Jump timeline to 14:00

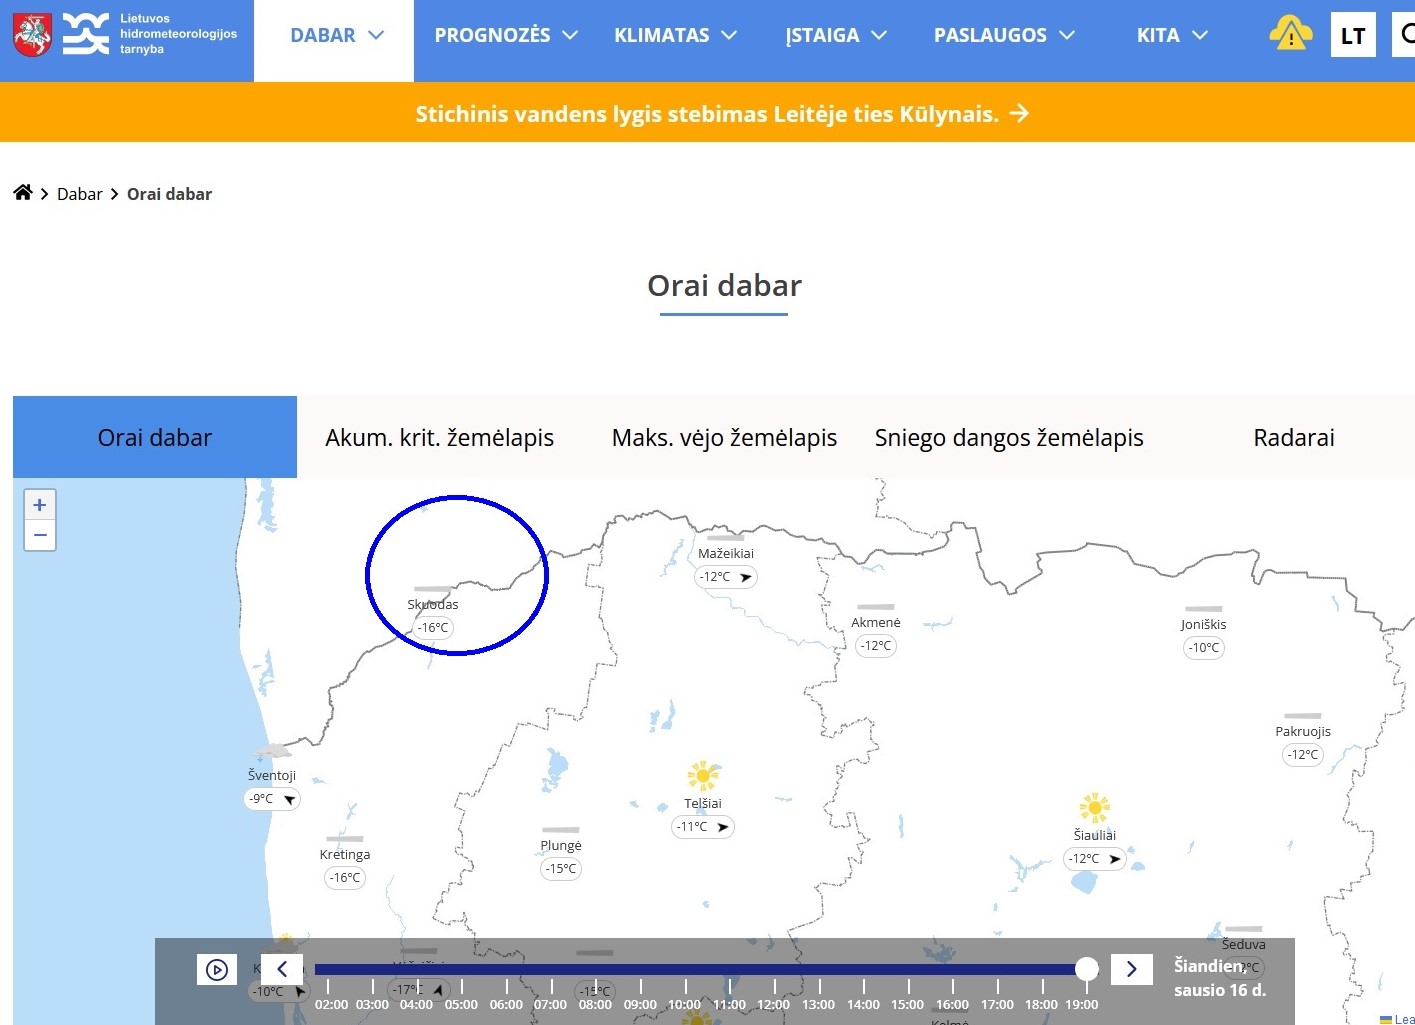pos(863,1004)
